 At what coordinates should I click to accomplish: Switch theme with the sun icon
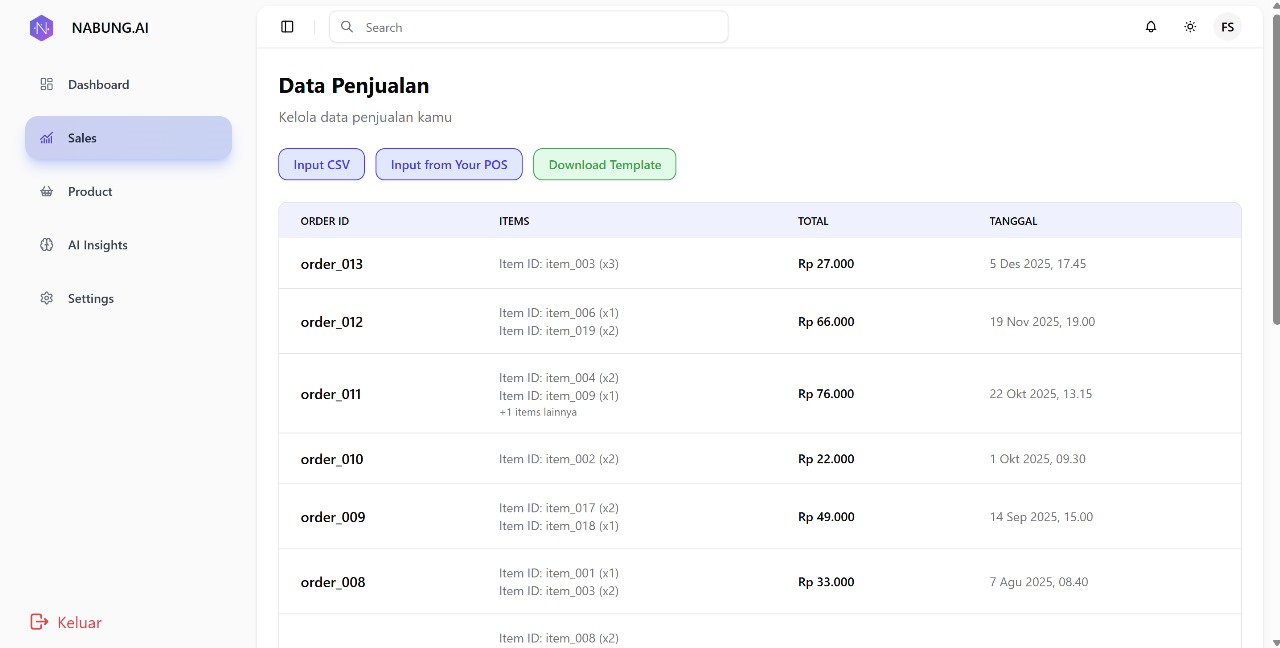(1190, 27)
